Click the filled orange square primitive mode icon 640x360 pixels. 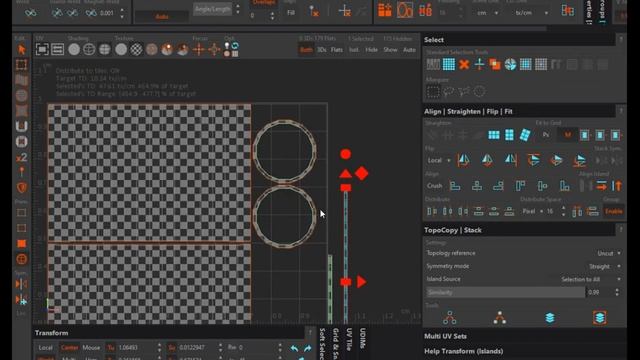tap(22, 244)
